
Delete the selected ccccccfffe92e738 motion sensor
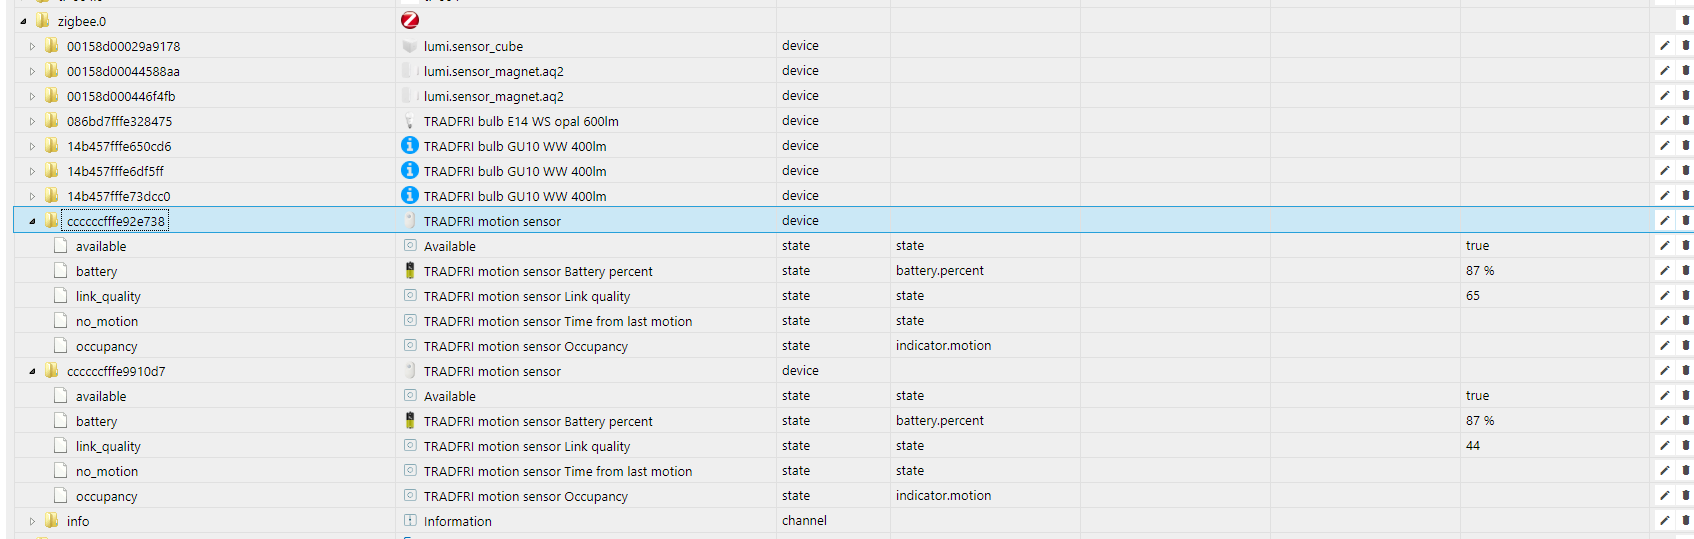click(1686, 220)
